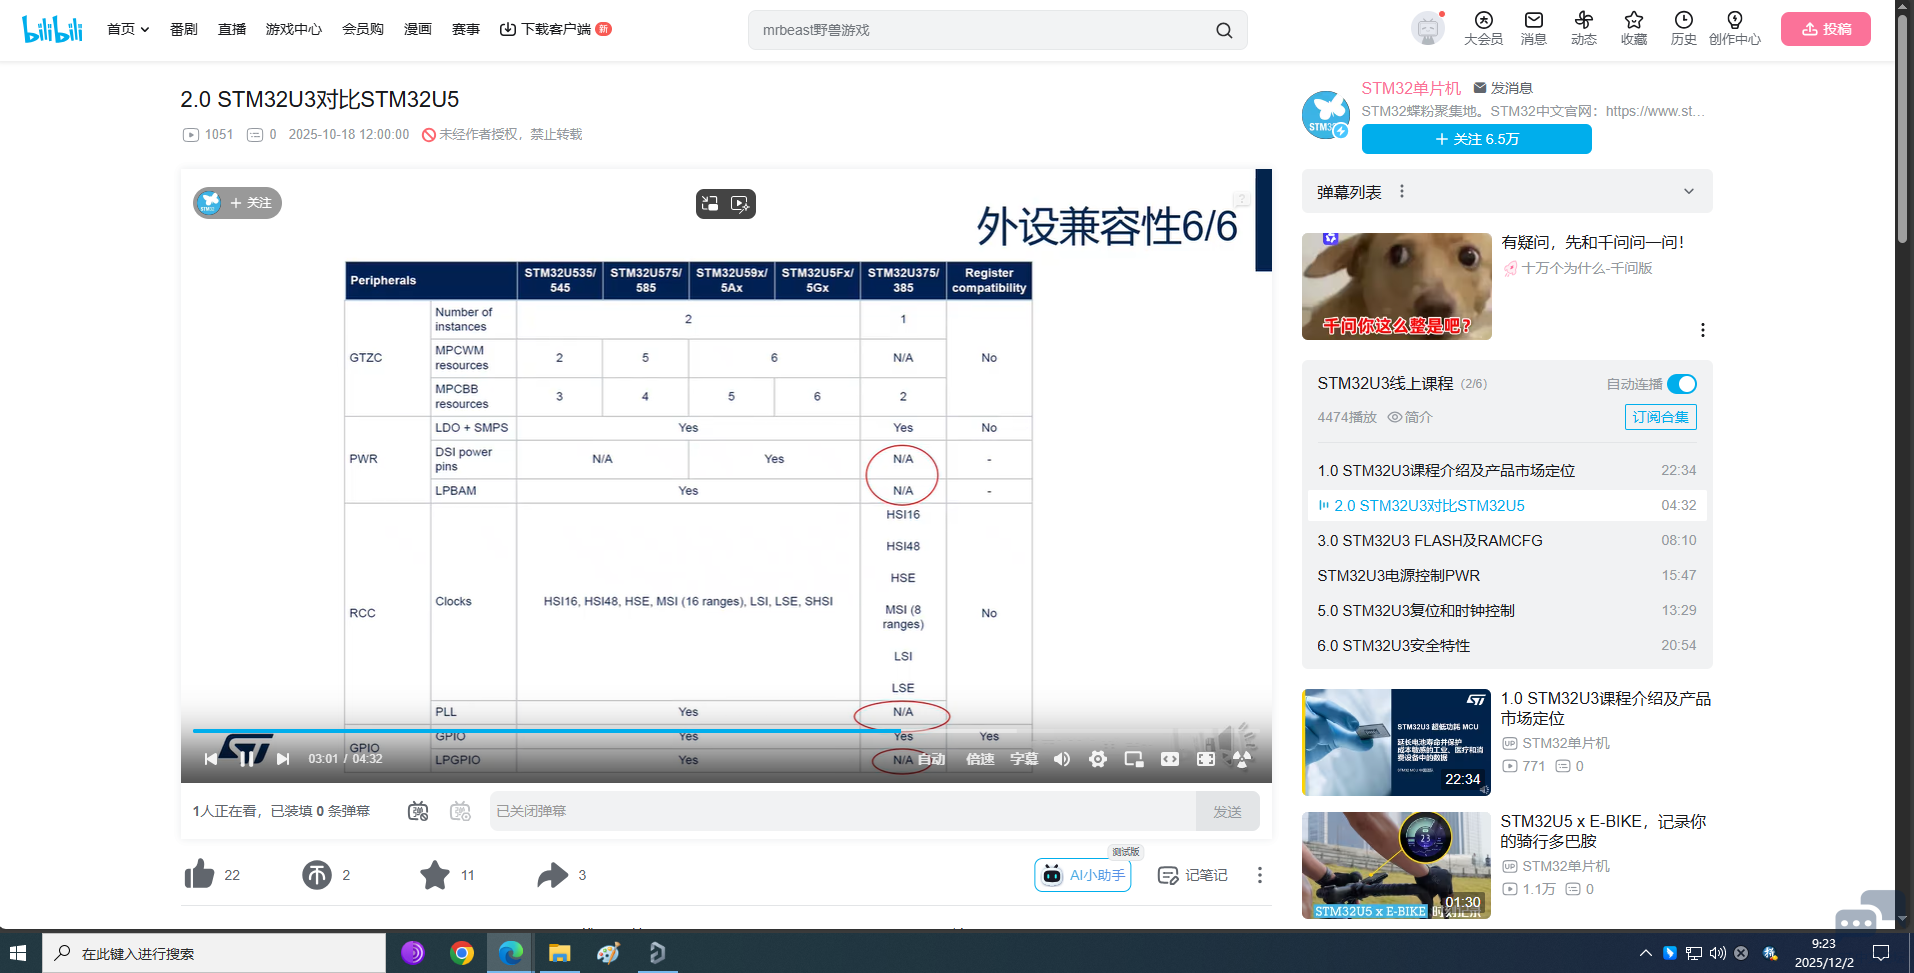Open 赛事 in the top navigation
The width and height of the screenshot is (1914, 973).
click(466, 29)
